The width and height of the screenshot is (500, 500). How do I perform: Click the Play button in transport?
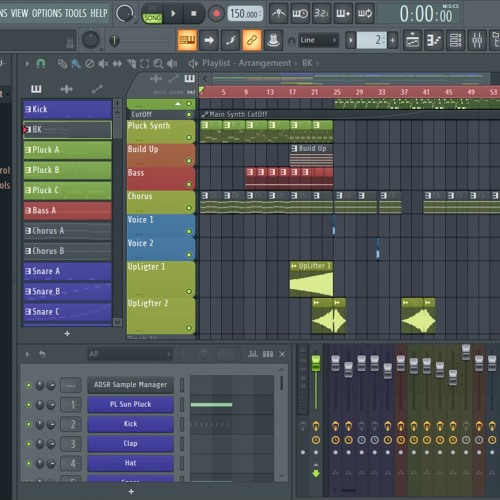pos(173,14)
